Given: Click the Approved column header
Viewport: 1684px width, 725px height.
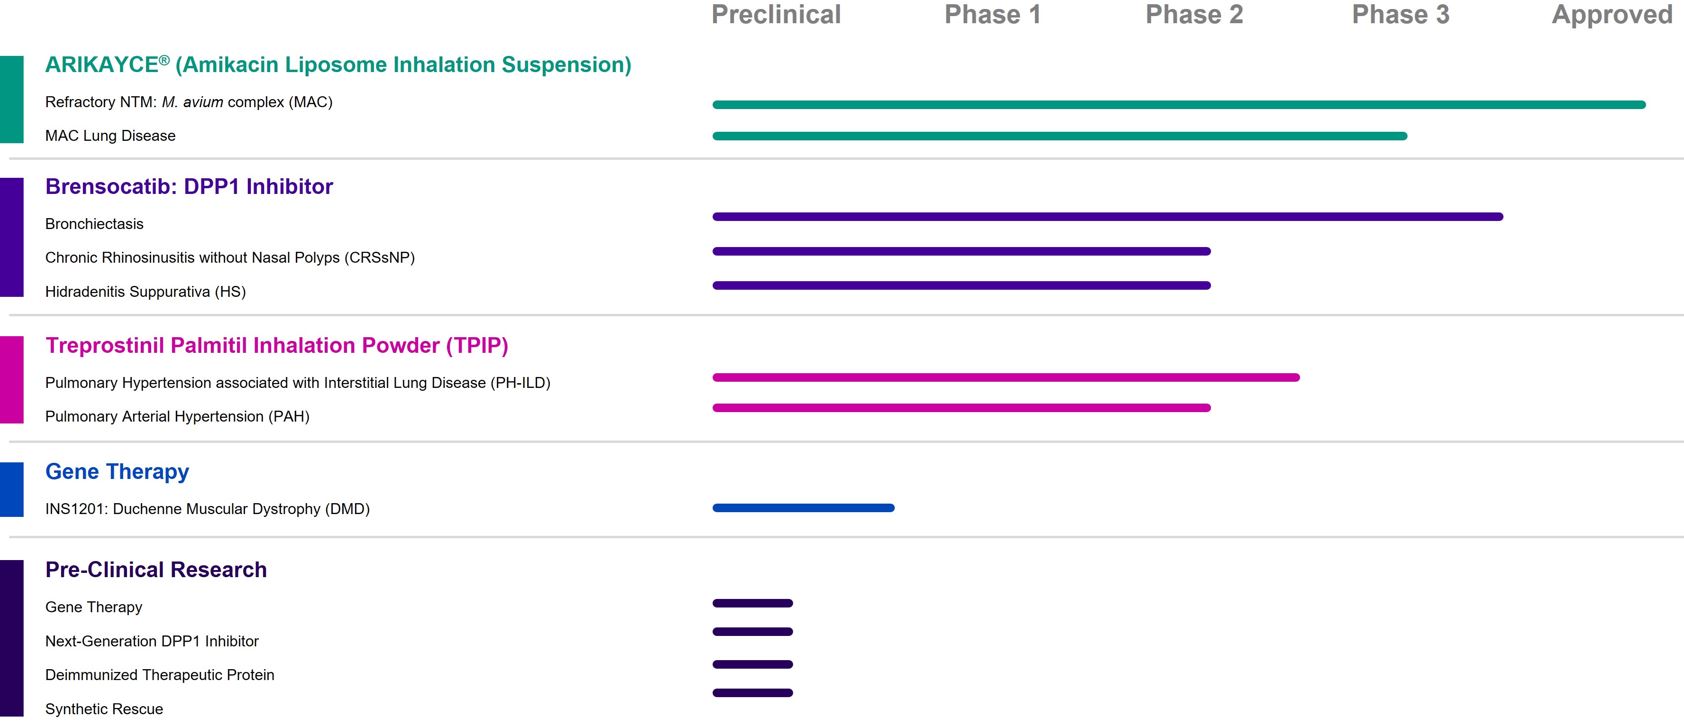Looking at the screenshot, I should (1611, 15).
